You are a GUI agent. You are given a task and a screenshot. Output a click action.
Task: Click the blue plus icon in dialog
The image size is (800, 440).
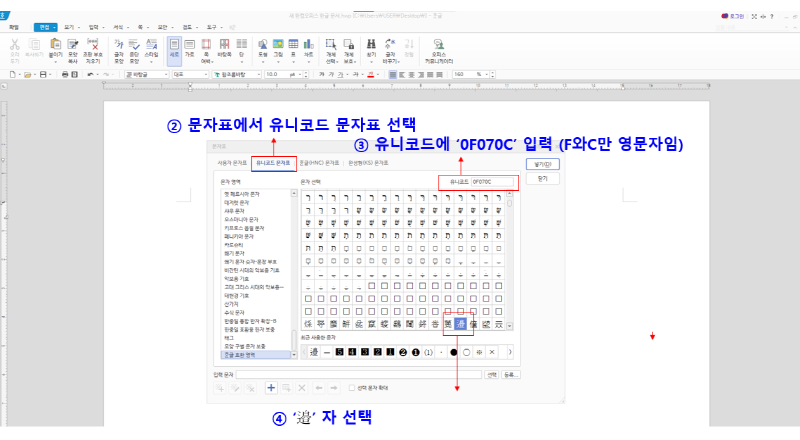click(271, 388)
